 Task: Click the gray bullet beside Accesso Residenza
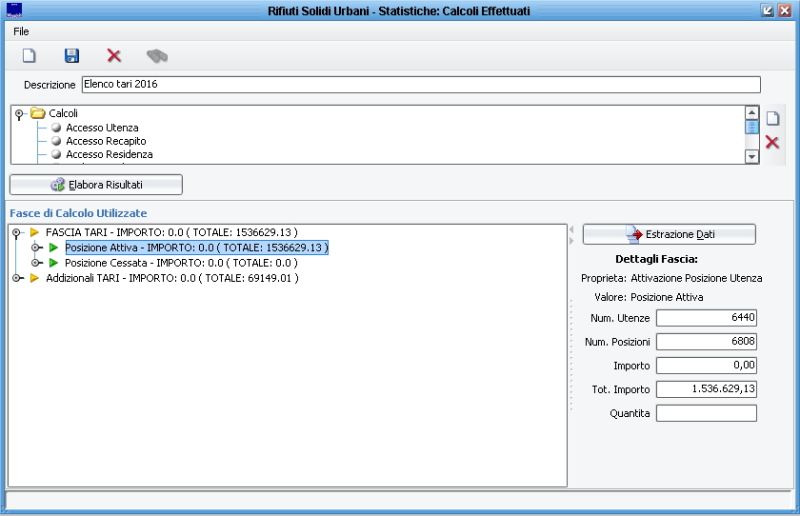tap(57, 154)
